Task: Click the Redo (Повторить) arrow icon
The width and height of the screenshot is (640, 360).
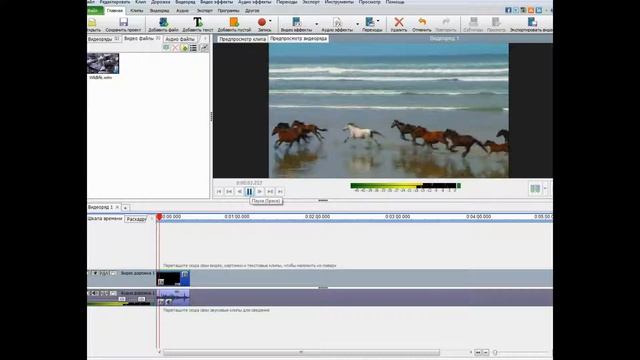Action: (x=446, y=22)
